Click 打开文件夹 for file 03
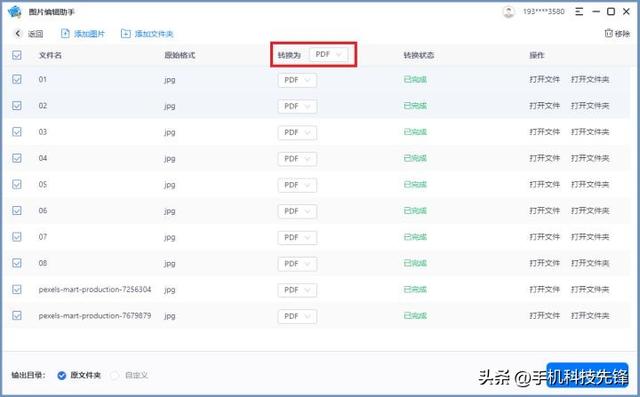The image size is (640, 397). coord(590,132)
